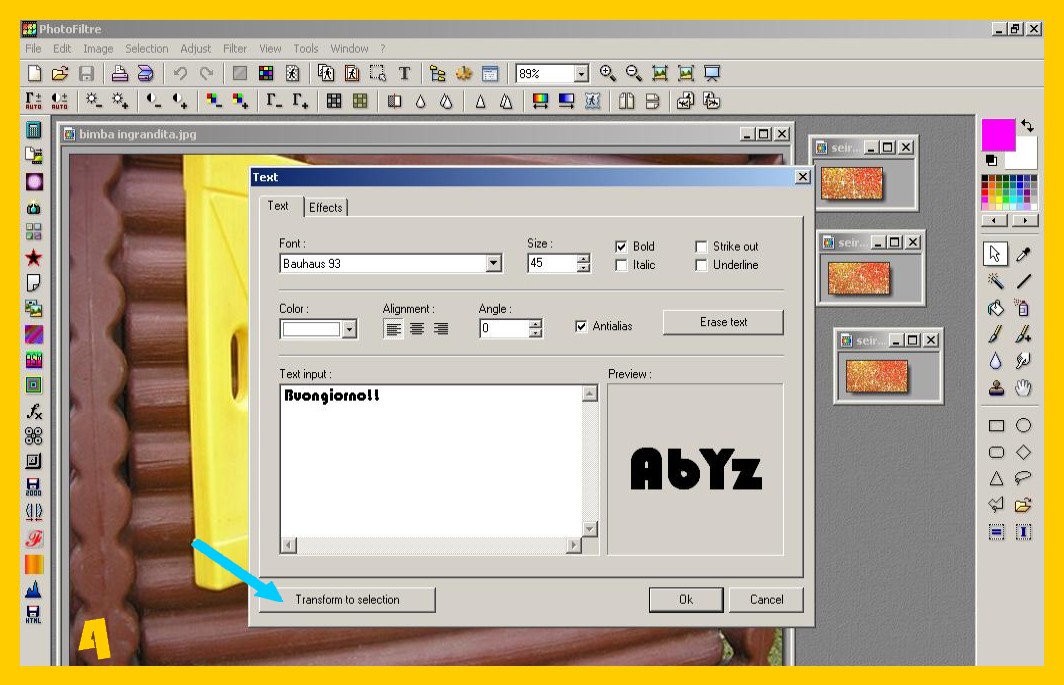Uncheck the Bold checkbox
This screenshot has width=1064, height=685.
(621, 246)
